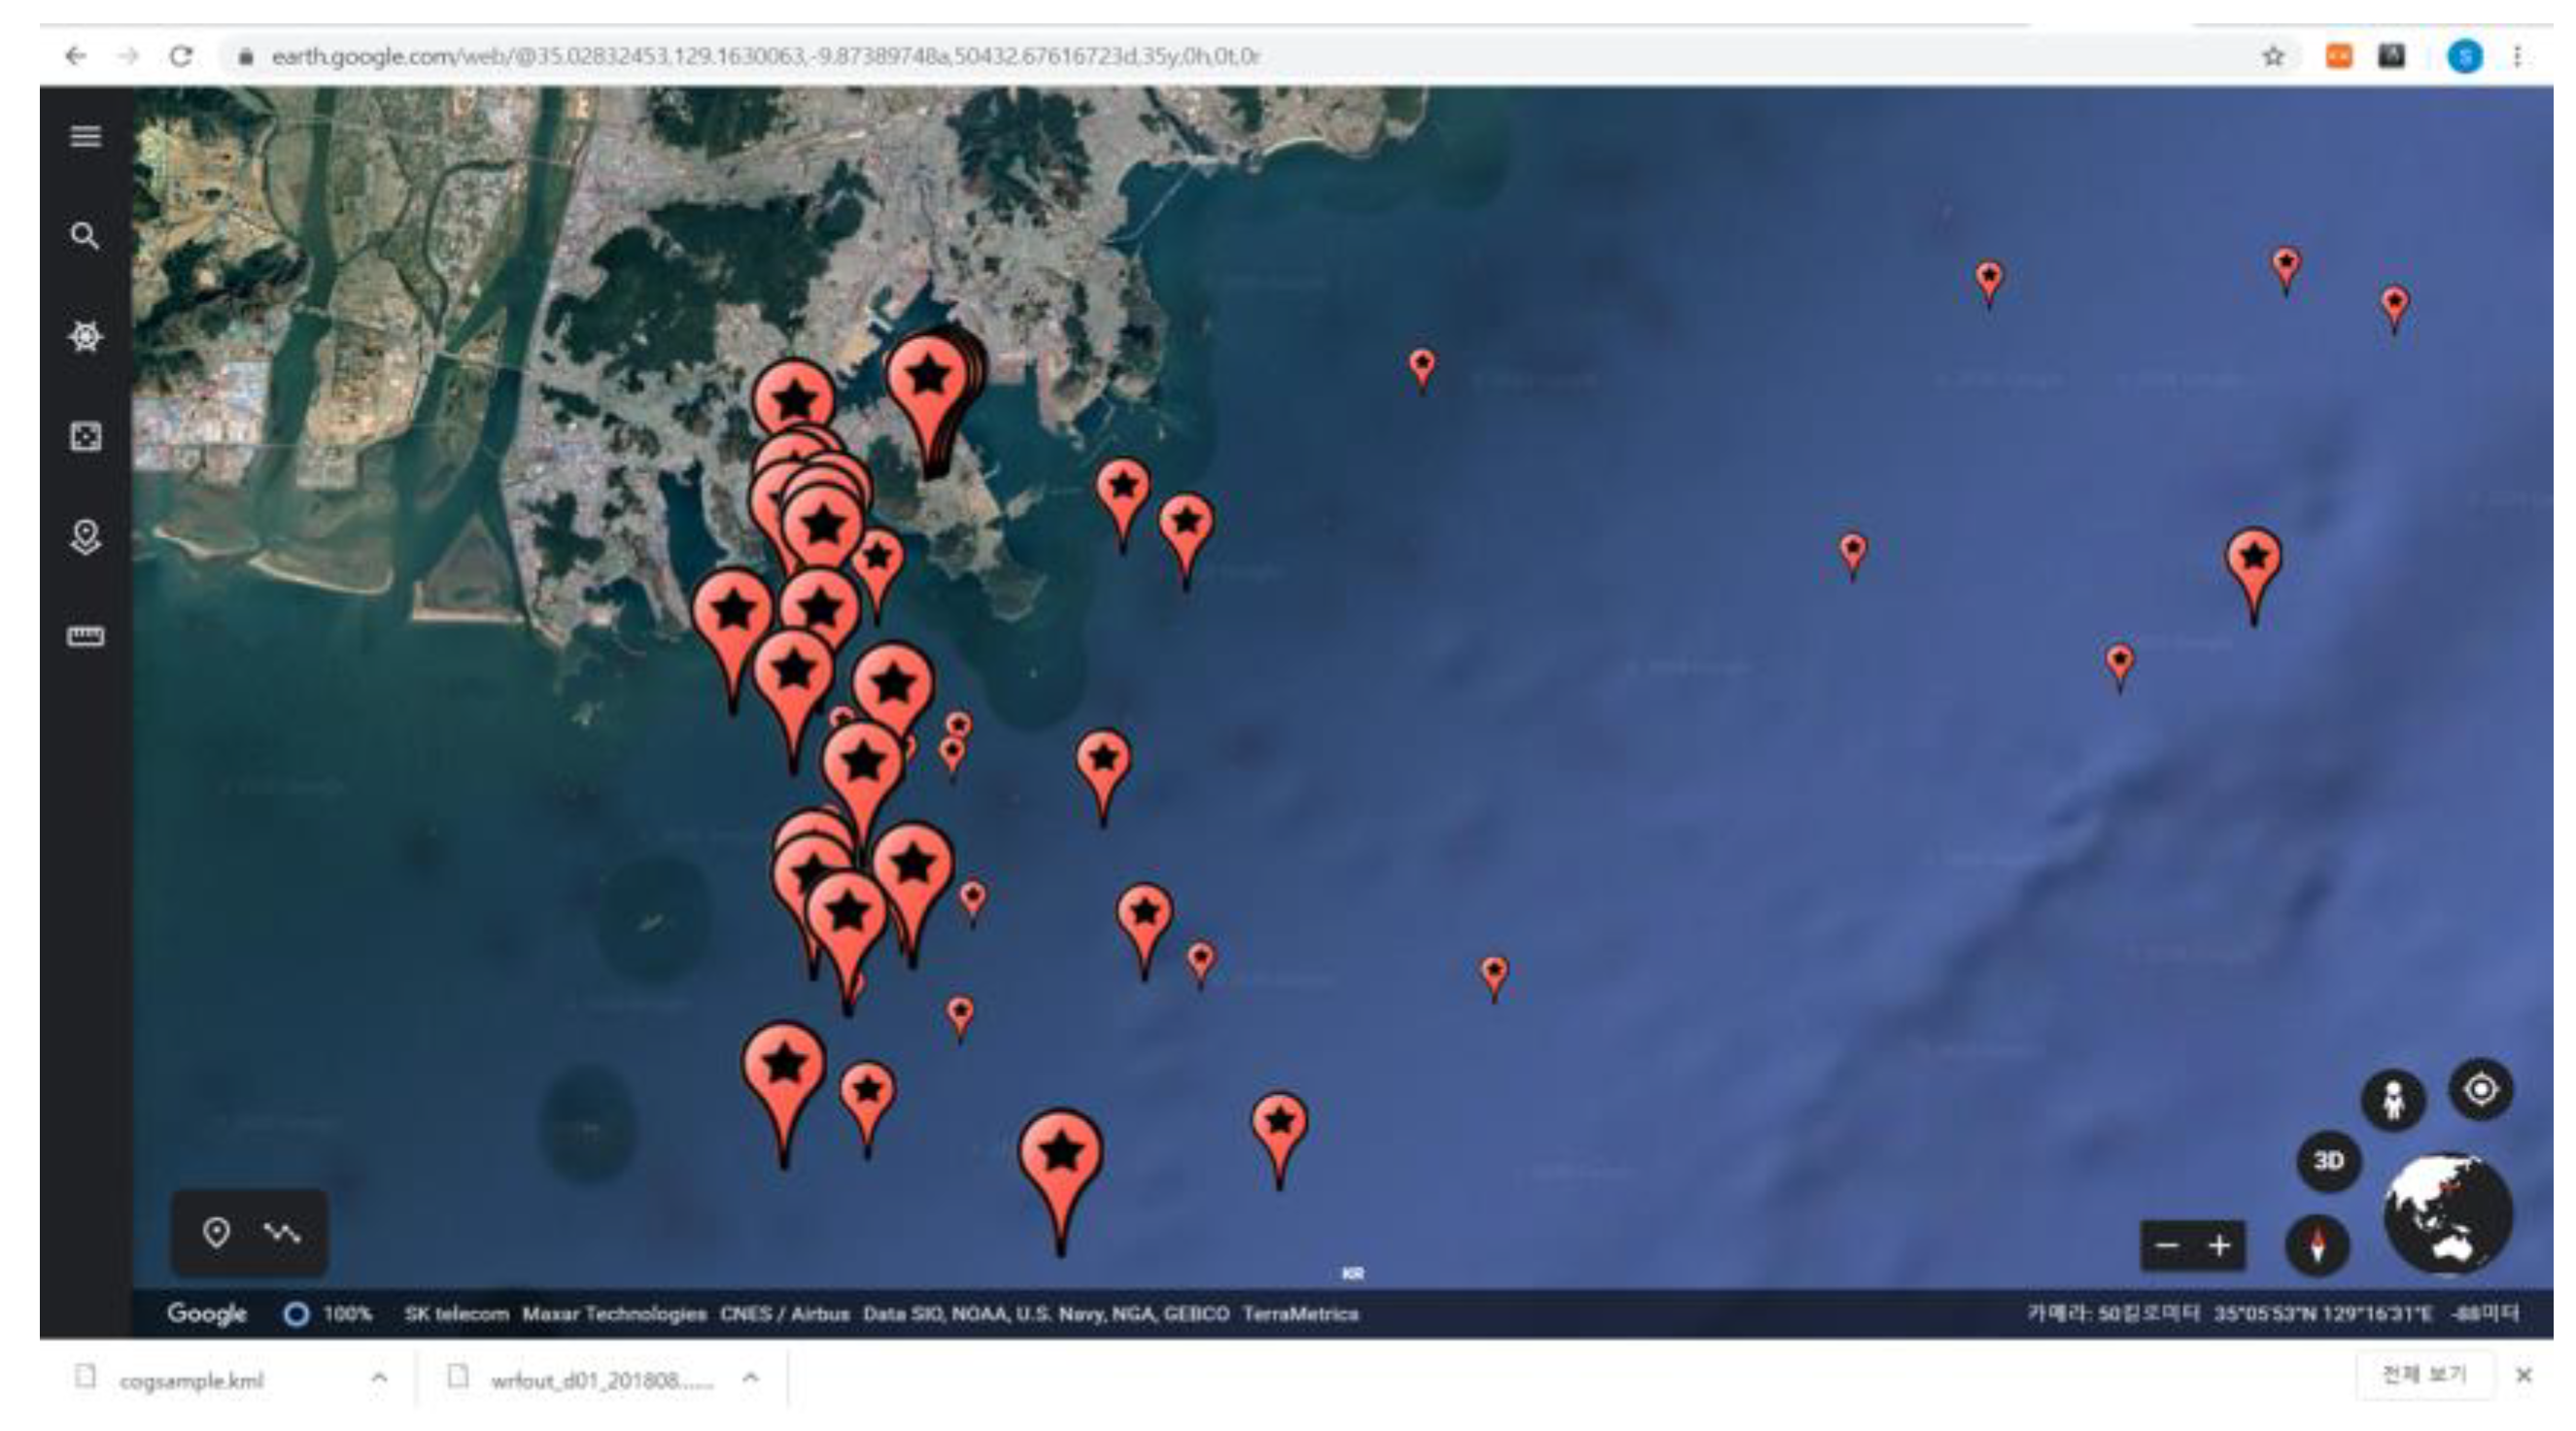Open Voyager ship wheel icon
The height and width of the screenshot is (1431, 2576).
pos(86,336)
